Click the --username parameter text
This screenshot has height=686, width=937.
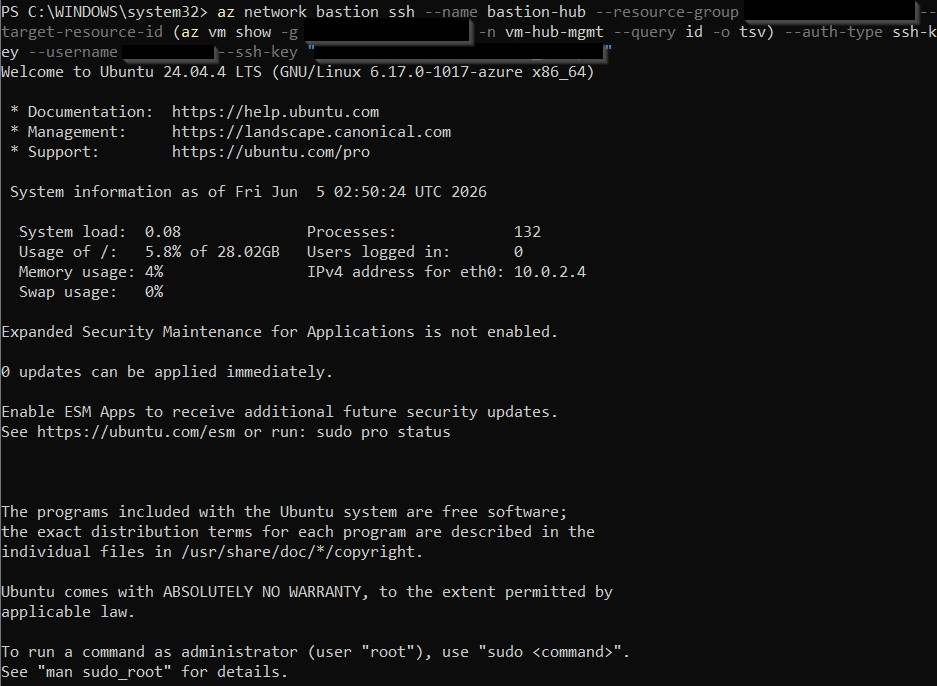click(x=73, y=52)
